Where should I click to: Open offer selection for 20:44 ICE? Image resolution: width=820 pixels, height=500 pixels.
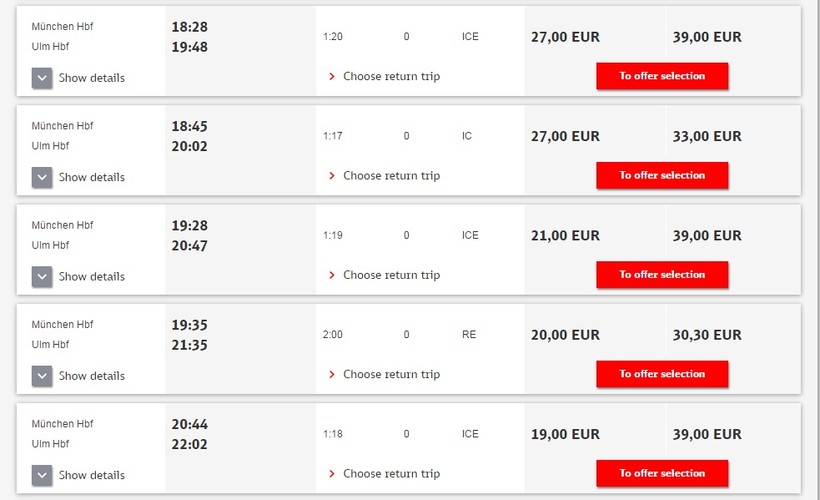[662, 473]
